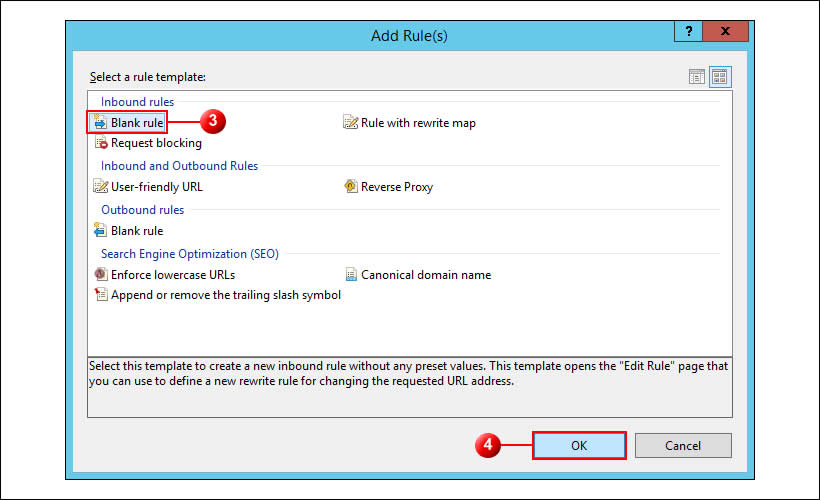The height and width of the screenshot is (500, 820).
Task: Click the Select a rule template label
Action: [147, 77]
